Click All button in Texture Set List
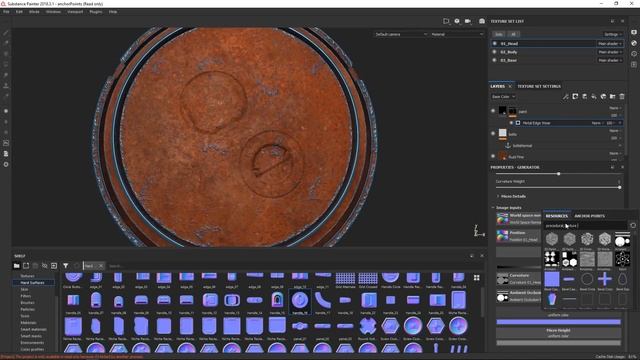Screen dimensions: 640x360 (x=513, y=34)
